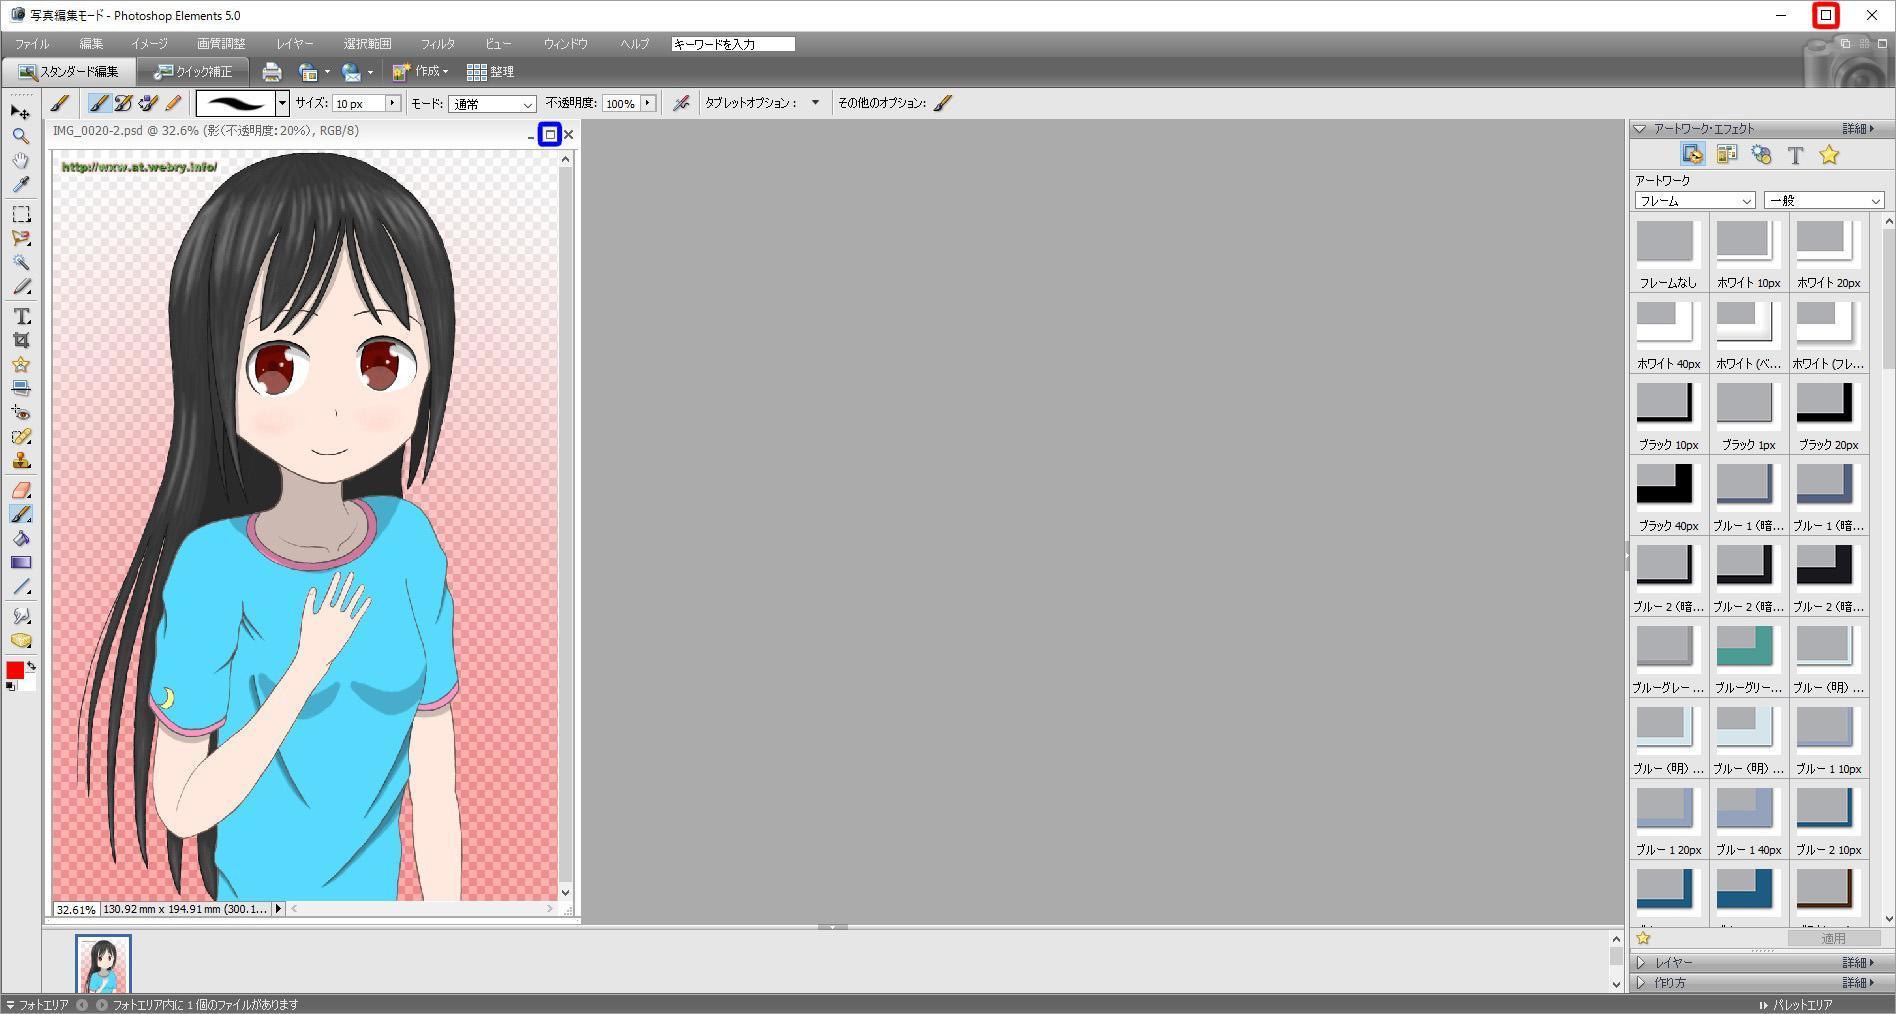Viewport: 1896px width, 1014px height.
Task: Expand the レイヤー palette
Action: click(1640, 963)
